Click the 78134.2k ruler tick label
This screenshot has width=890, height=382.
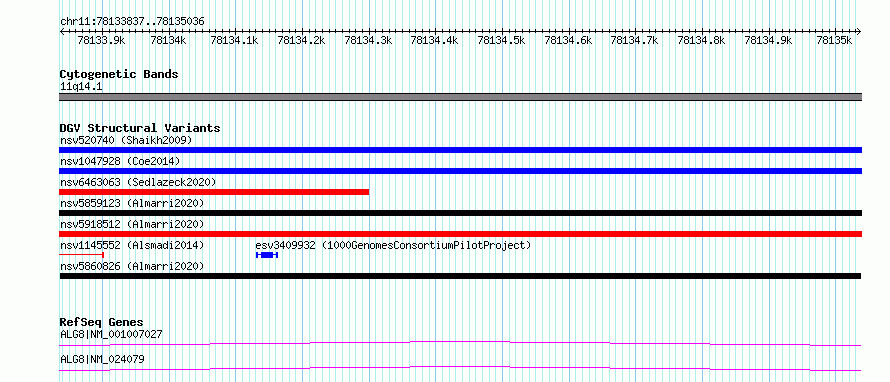click(x=301, y=40)
